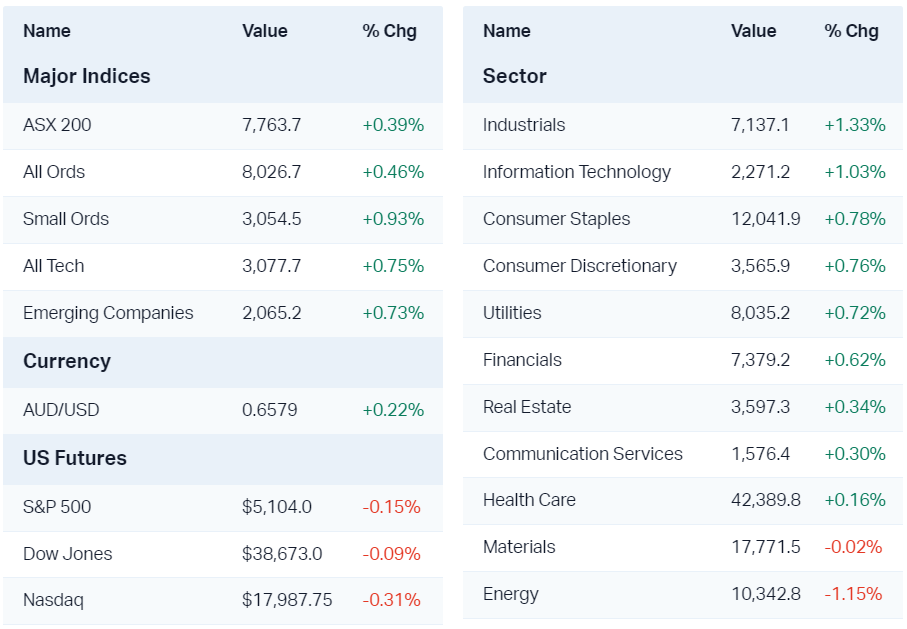Click the AUD/USD currency pair
This screenshot has width=907, height=629.
click(61, 410)
